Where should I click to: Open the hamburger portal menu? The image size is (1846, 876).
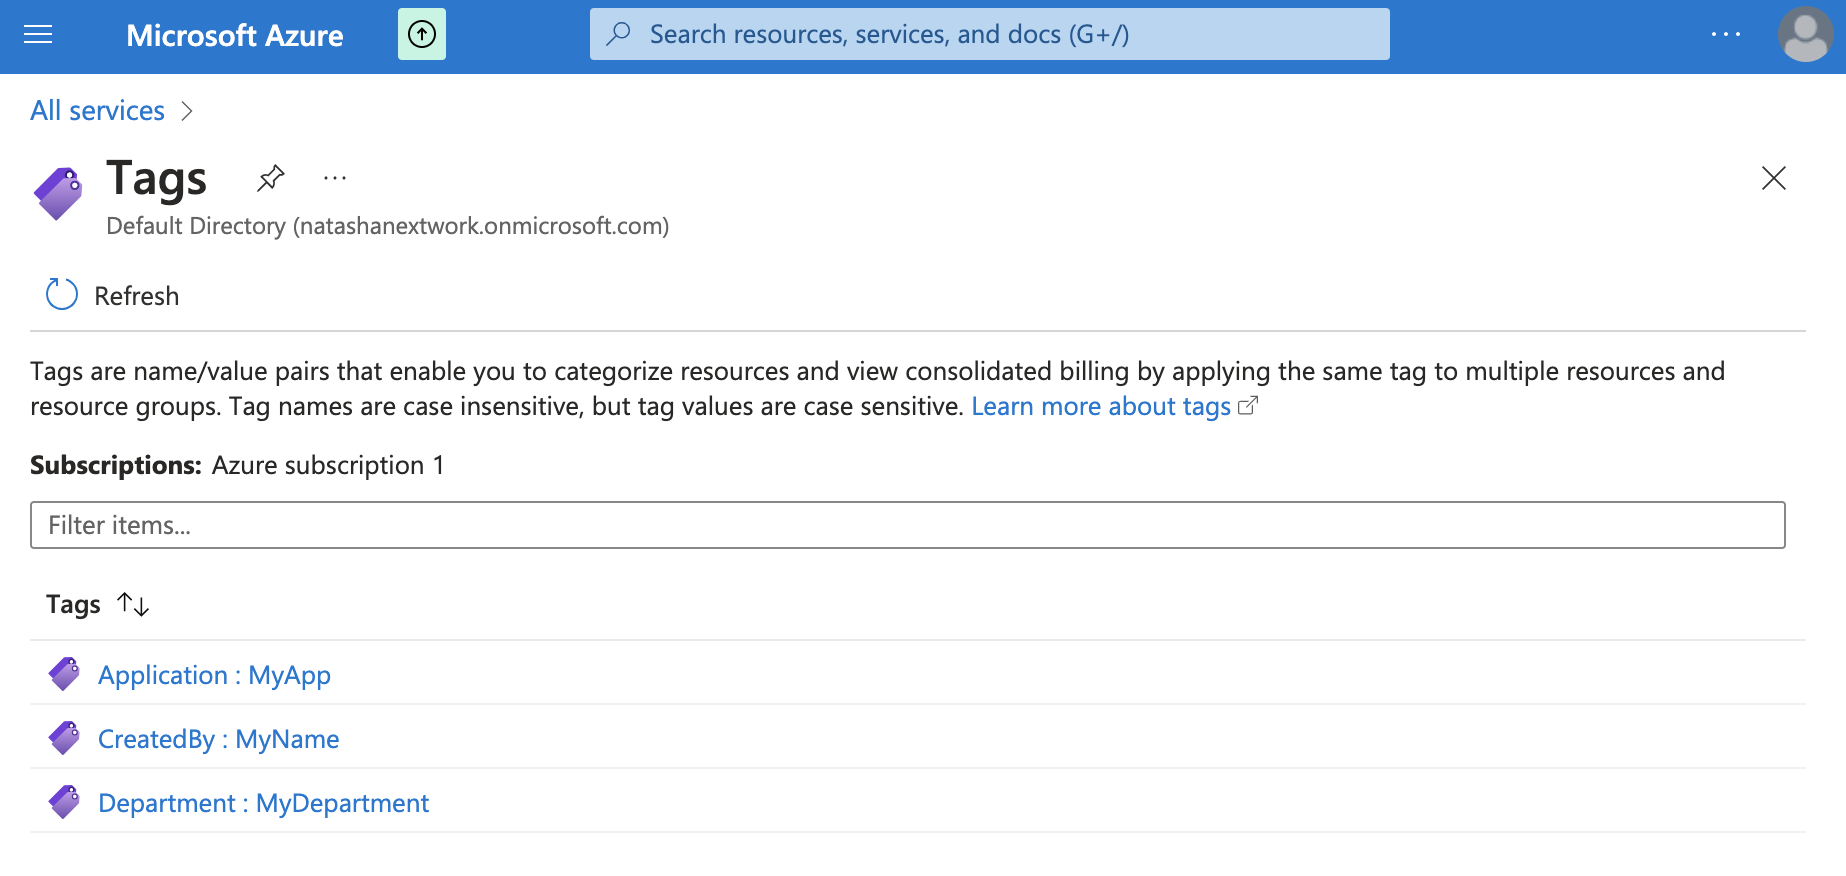point(38,35)
